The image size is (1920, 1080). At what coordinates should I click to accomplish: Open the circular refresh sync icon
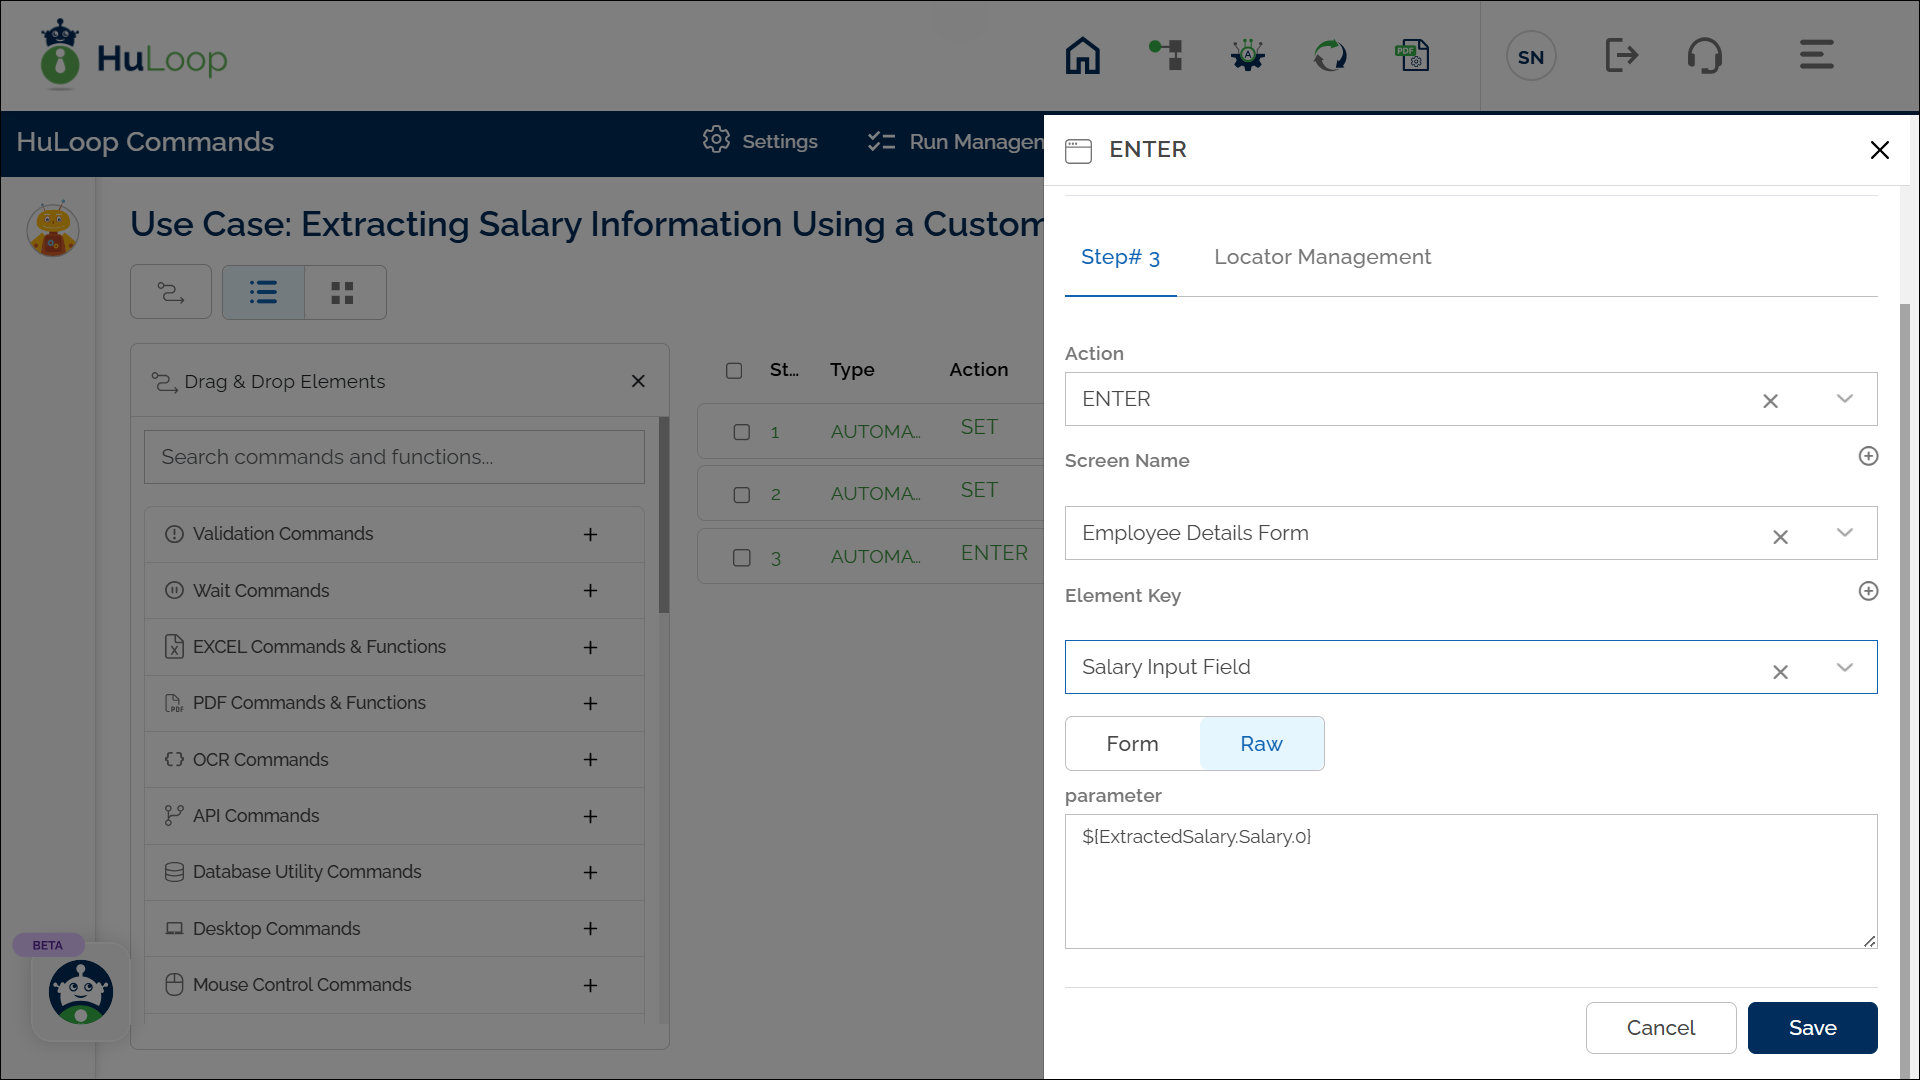tap(1330, 56)
